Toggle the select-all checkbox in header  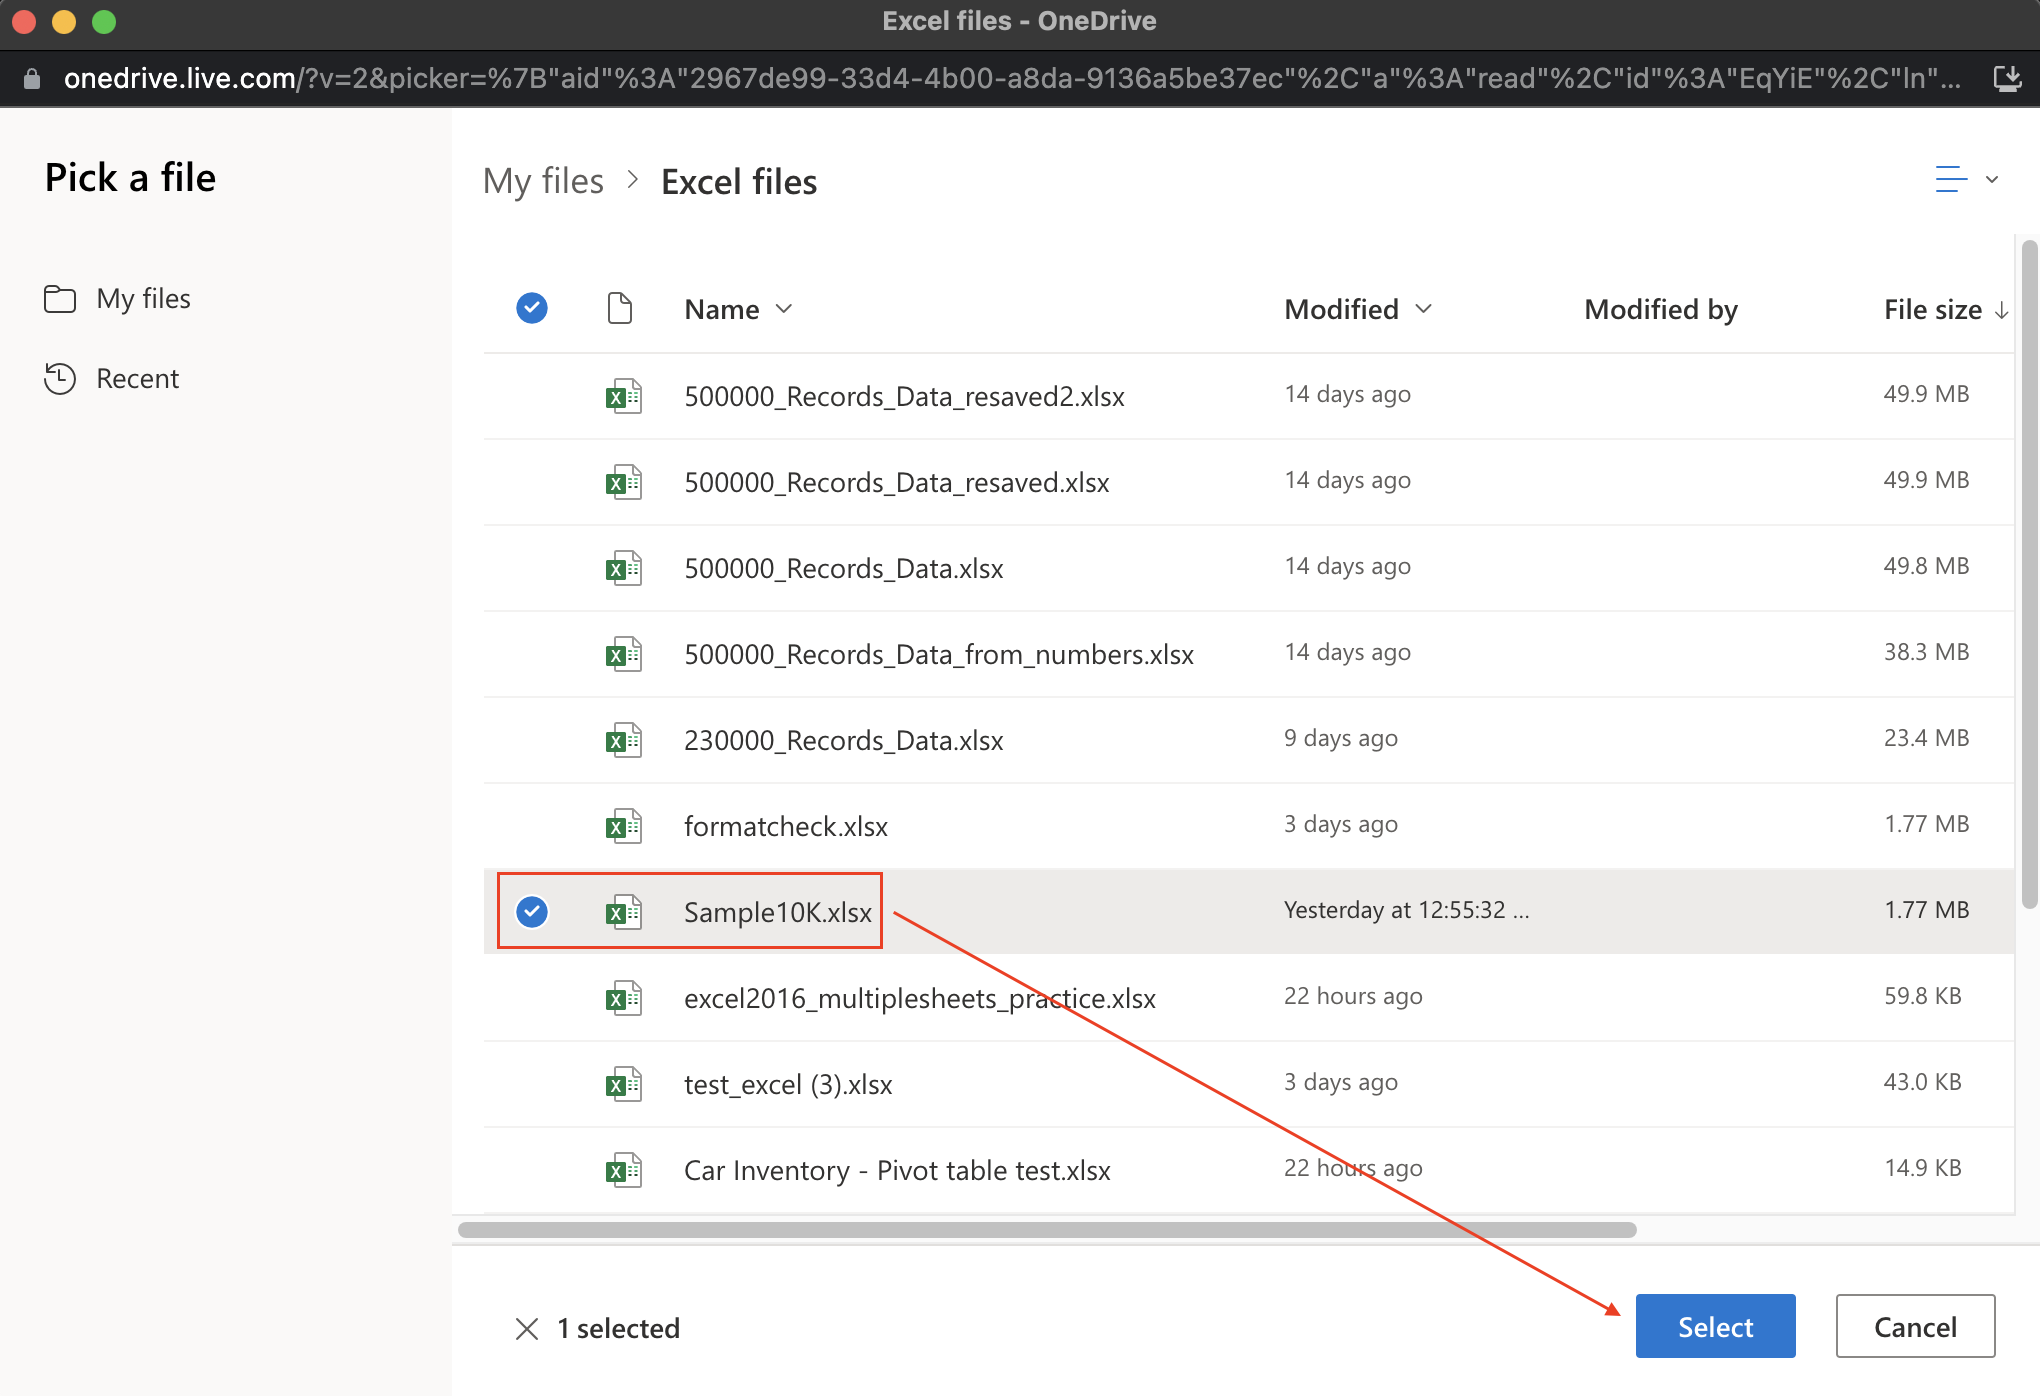point(532,308)
